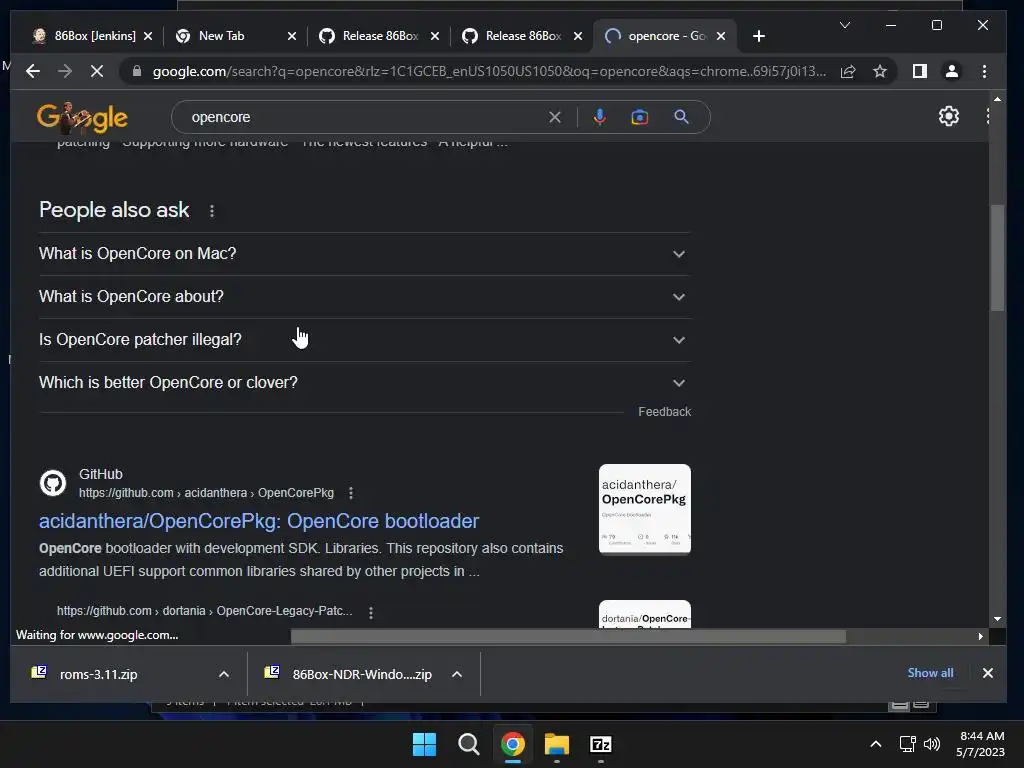The height and width of the screenshot is (768, 1024).
Task: Click the Google doodle logo
Action: pyautogui.click(x=82, y=118)
